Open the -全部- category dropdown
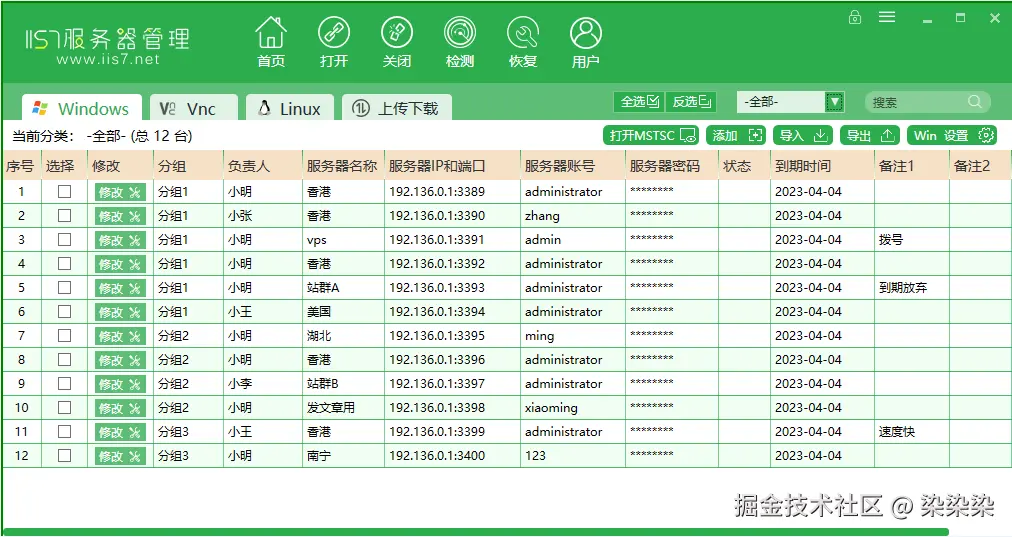Screen dimensions: 1012x537 click(790, 101)
